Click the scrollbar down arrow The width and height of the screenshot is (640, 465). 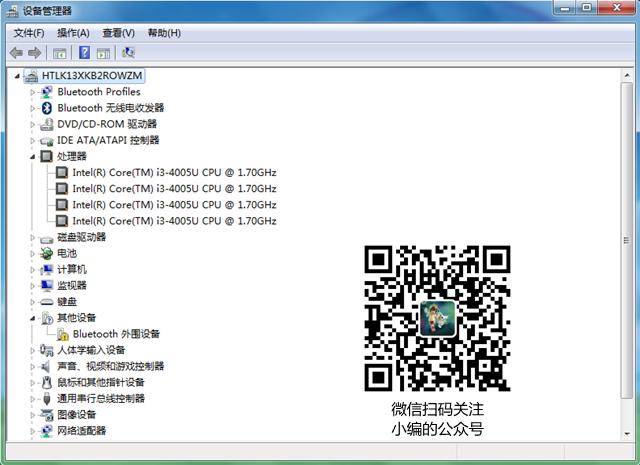click(x=627, y=434)
